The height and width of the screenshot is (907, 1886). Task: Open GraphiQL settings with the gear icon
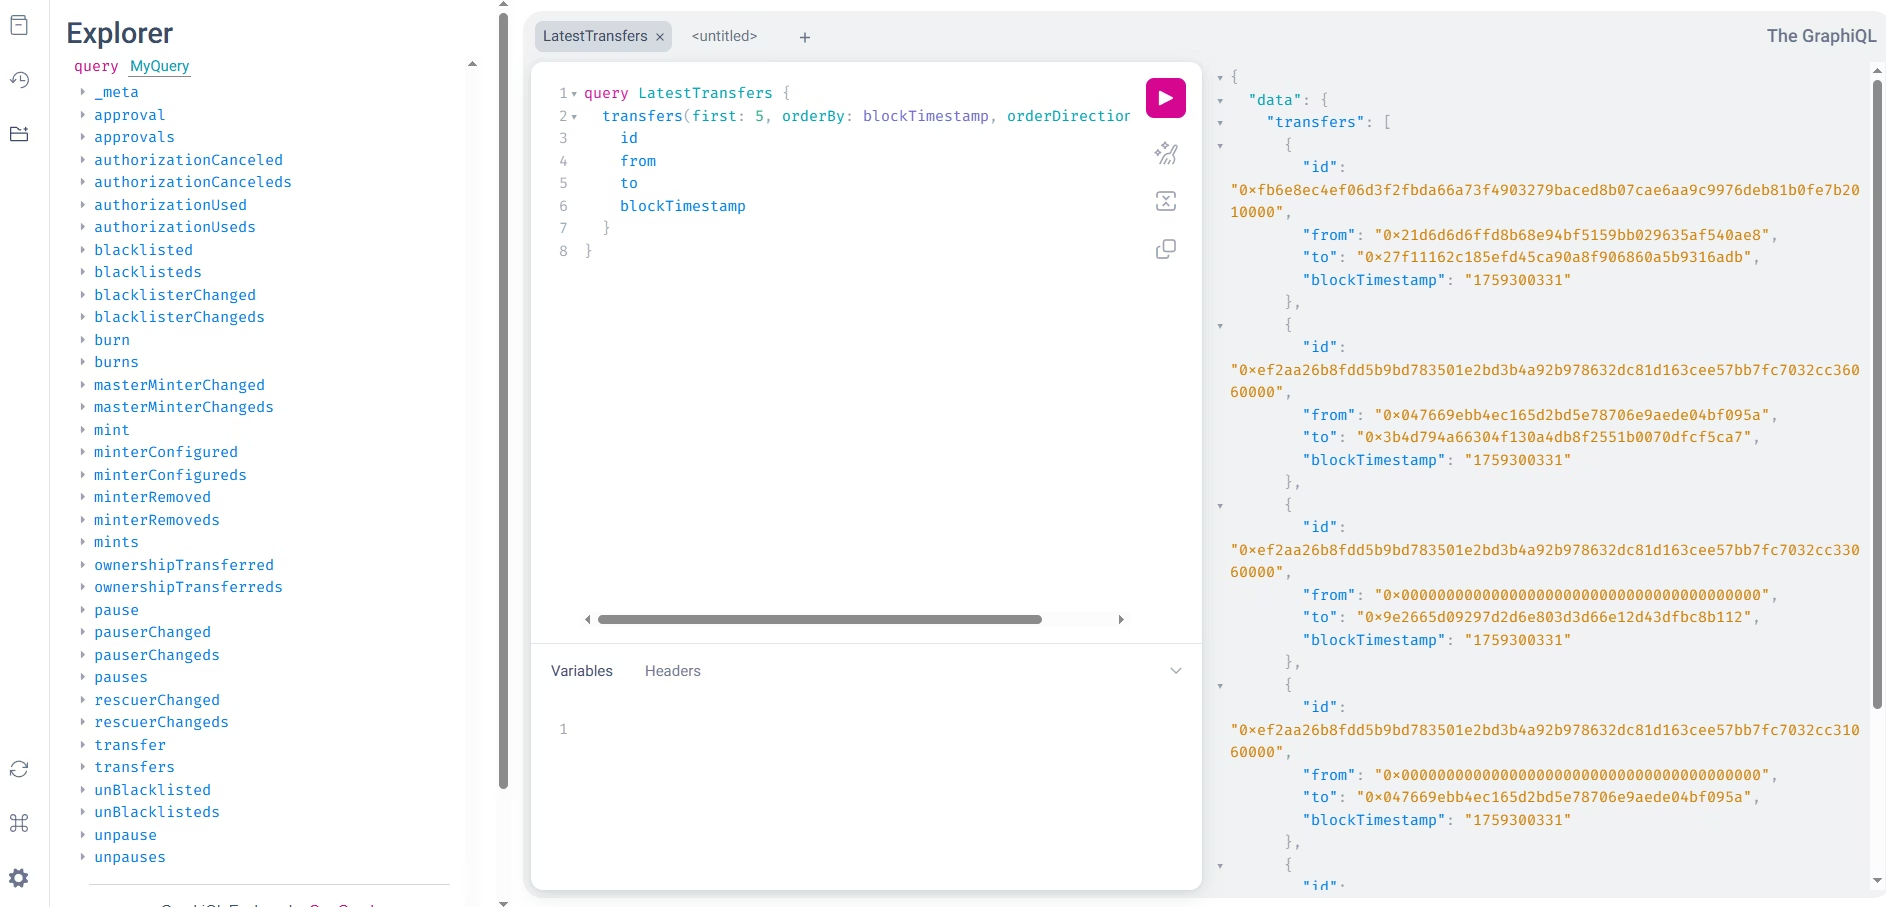[x=18, y=877]
